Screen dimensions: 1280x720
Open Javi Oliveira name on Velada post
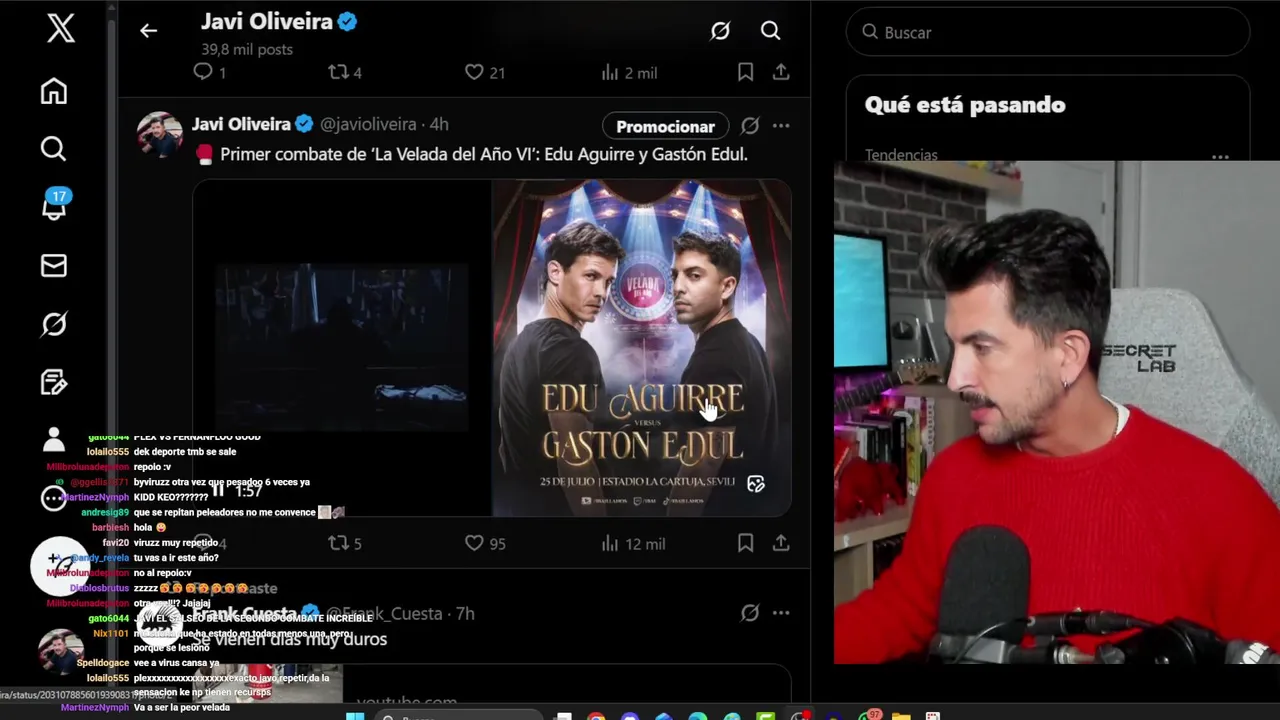tap(241, 125)
